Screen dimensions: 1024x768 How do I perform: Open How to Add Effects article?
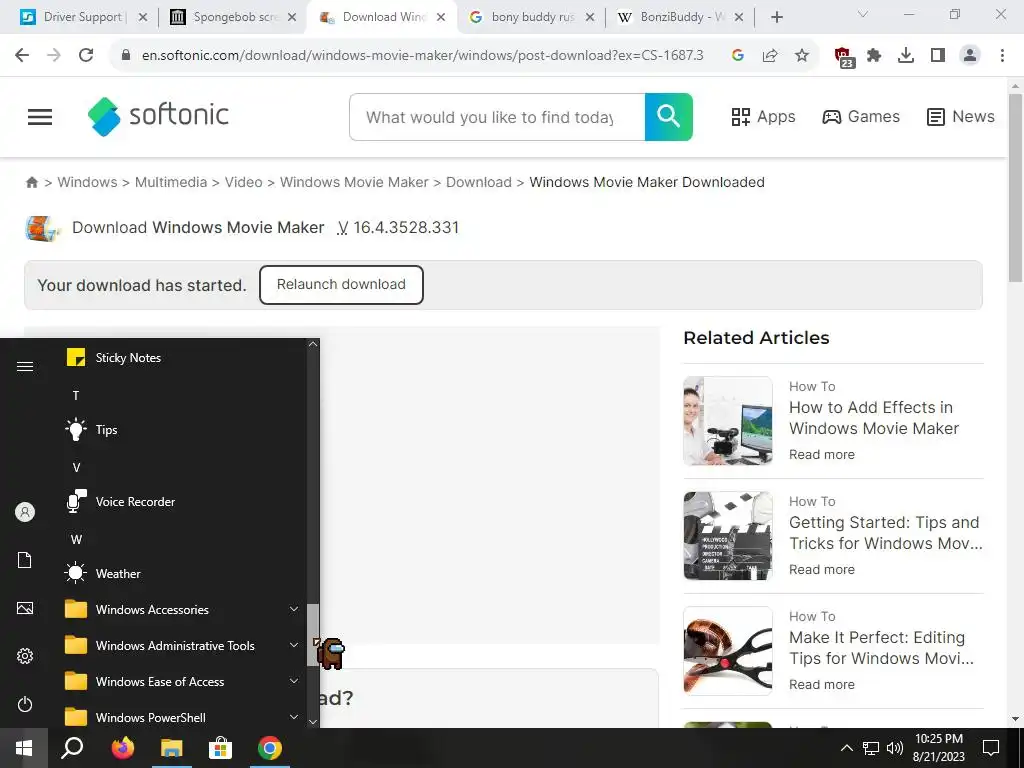coord(874,418)
